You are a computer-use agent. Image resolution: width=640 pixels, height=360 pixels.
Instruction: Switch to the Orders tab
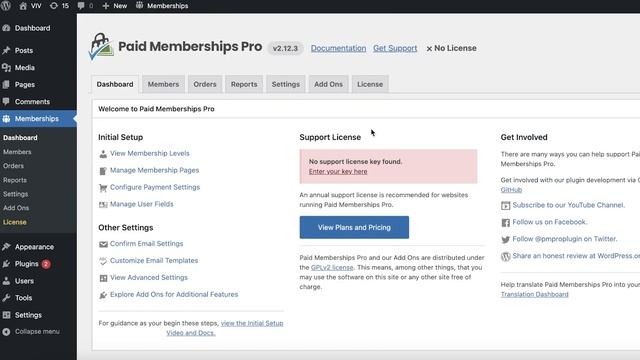point(205,84)
